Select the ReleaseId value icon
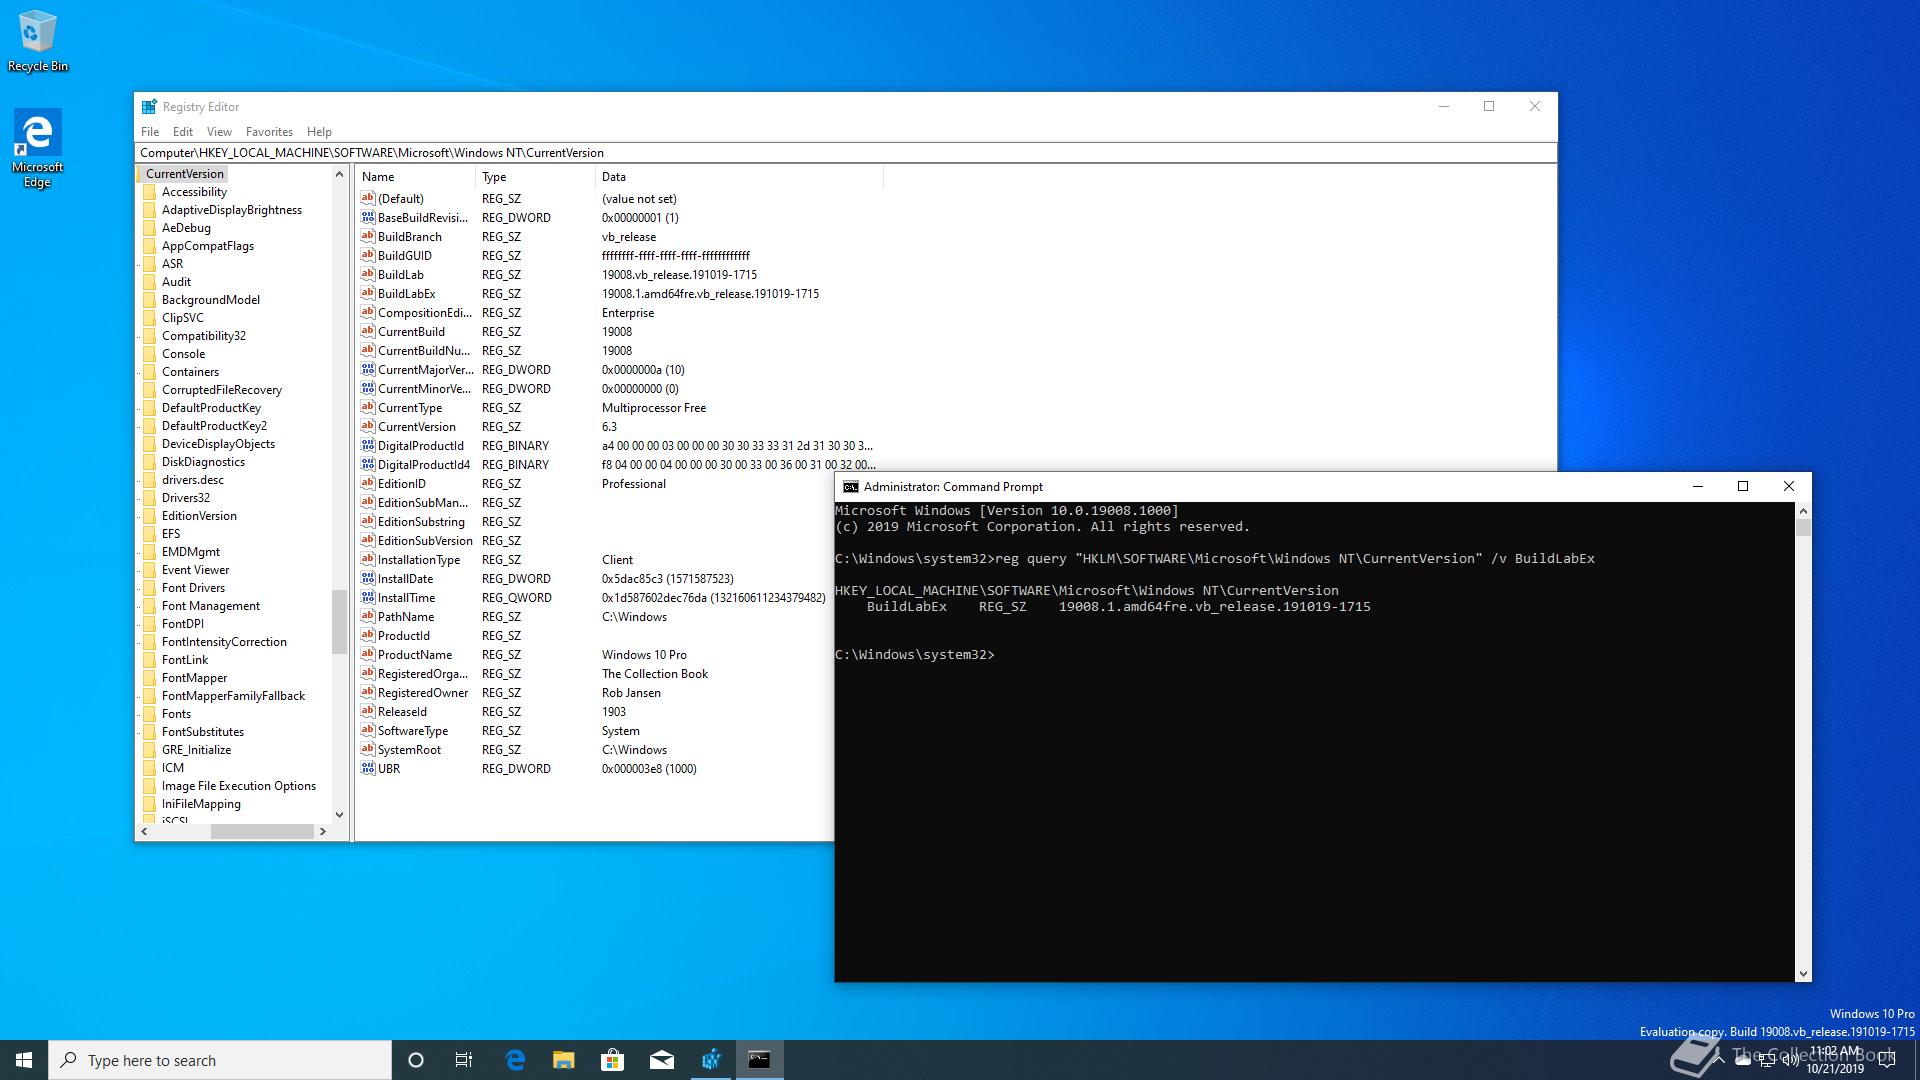Screen dimensions: 1920x1080 [367, 711]
